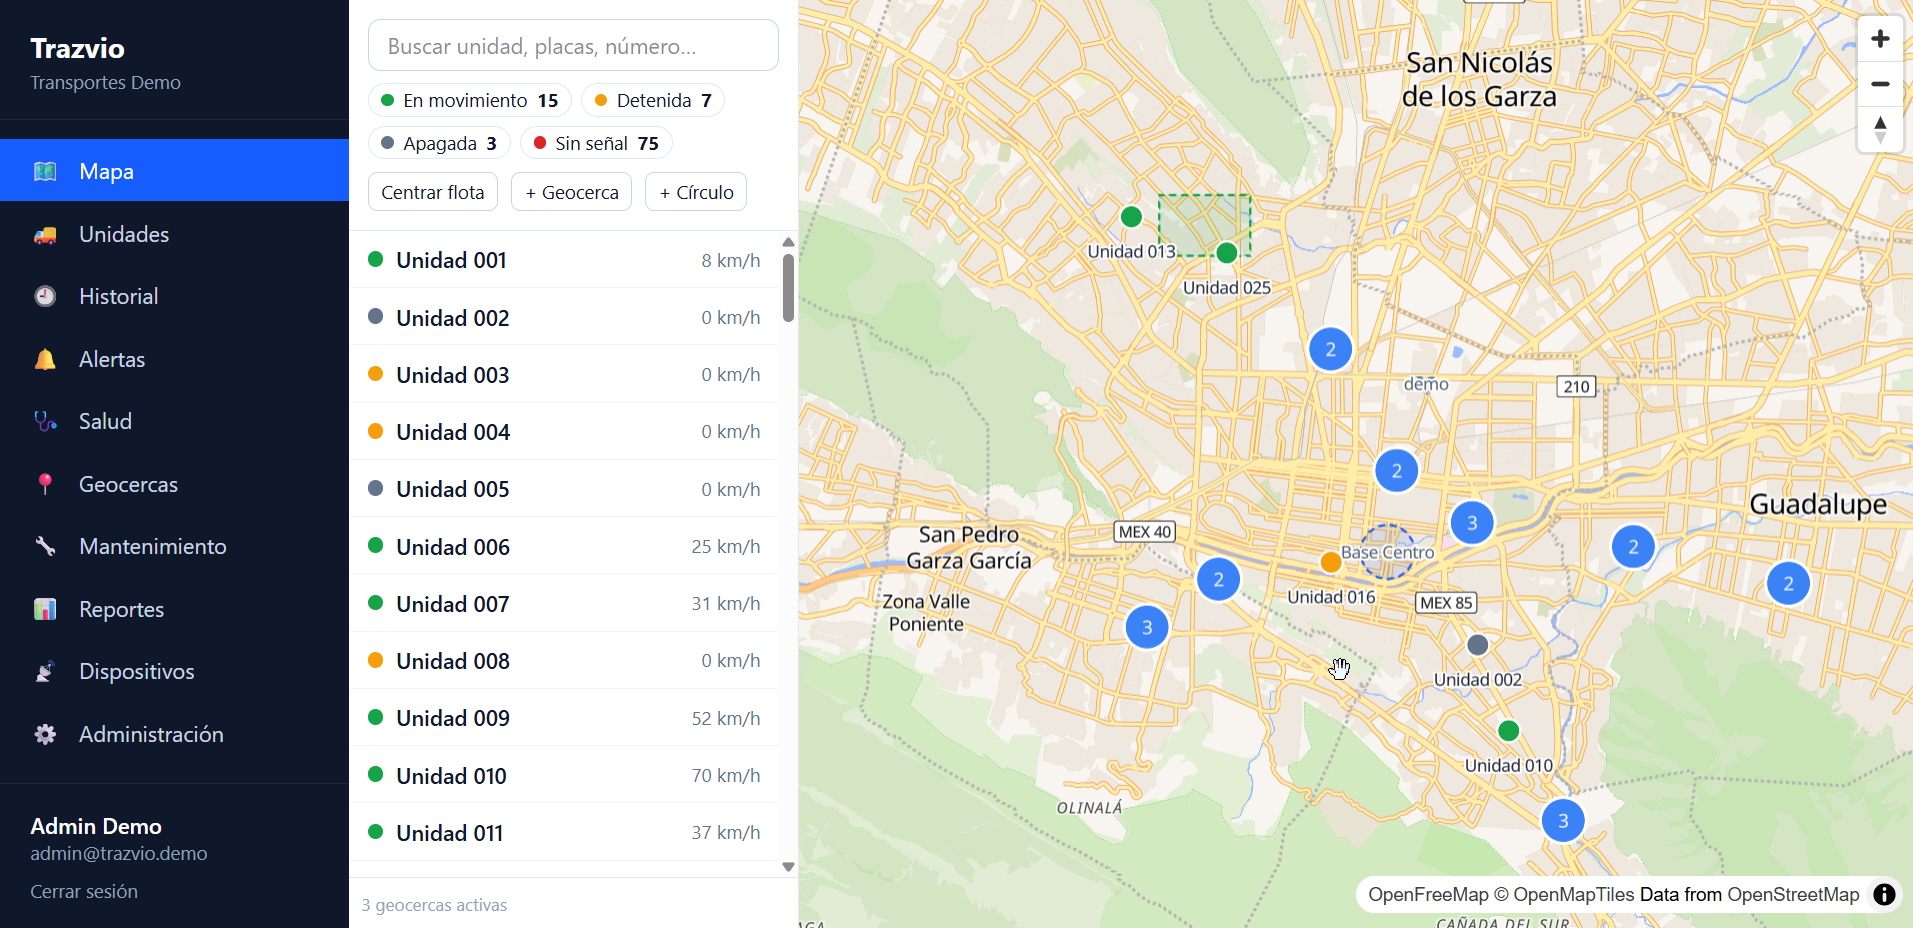The image size is (1913, 928).
Task: Click the Mantenimiento wrench icon
Action: pyautogui.click(x=45, y=546)
